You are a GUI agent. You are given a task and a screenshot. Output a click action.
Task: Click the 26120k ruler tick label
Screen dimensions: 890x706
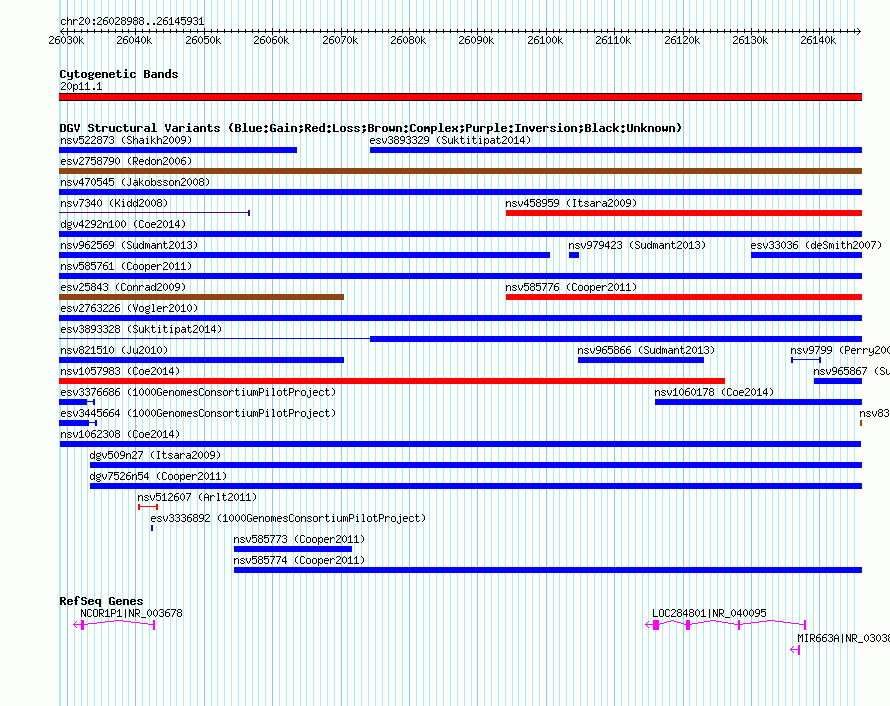click(682, 40)
